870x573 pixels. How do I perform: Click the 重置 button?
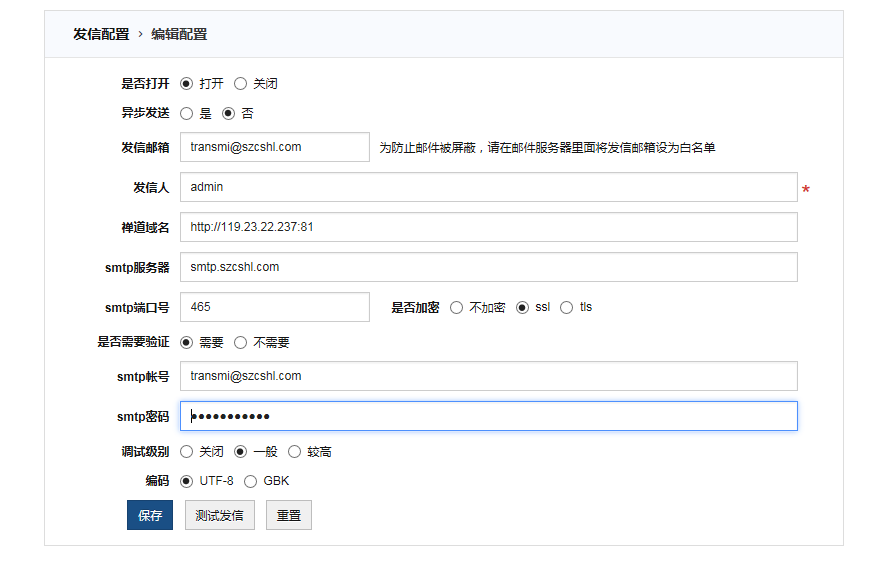(289, 515)
